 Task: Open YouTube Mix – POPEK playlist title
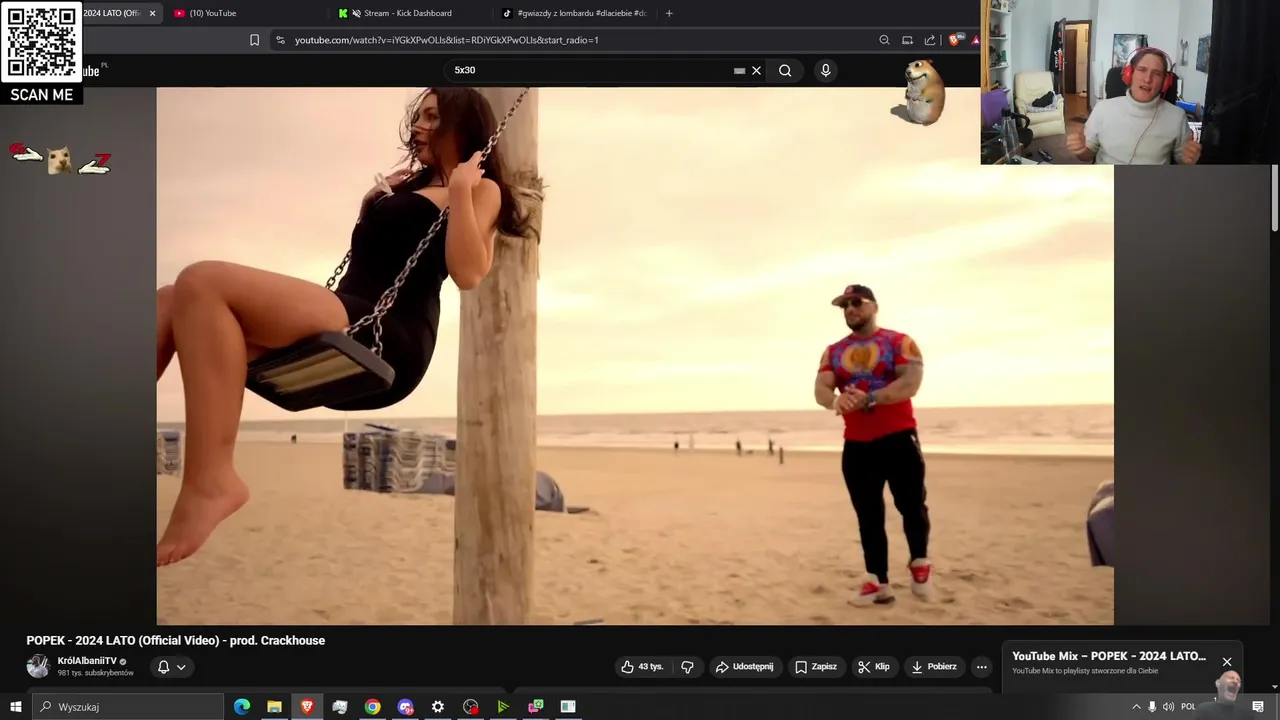[1108, 656]
